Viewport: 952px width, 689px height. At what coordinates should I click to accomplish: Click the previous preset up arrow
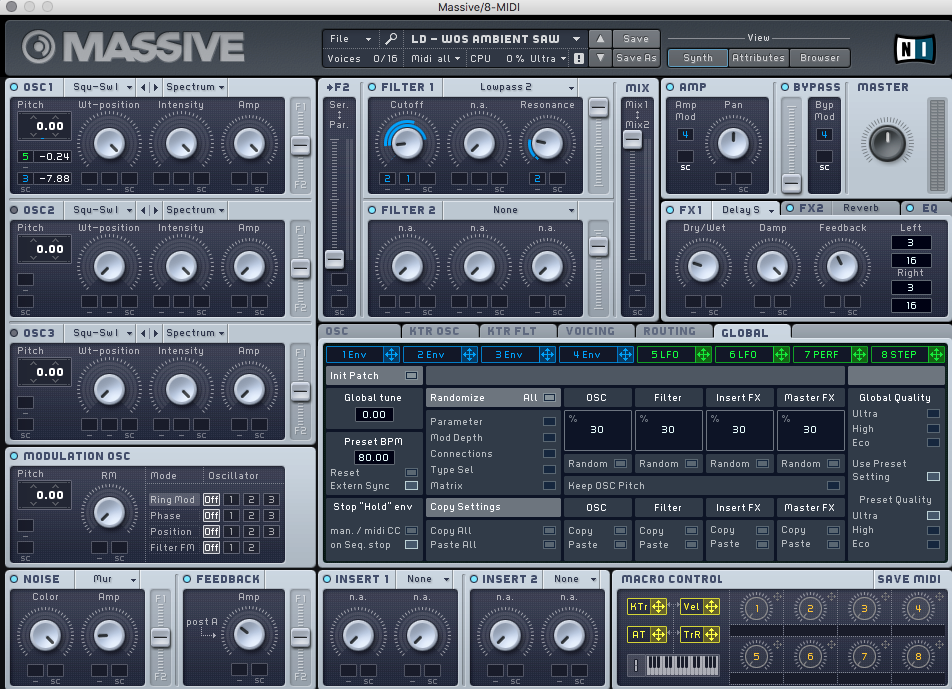click(599, 39)
